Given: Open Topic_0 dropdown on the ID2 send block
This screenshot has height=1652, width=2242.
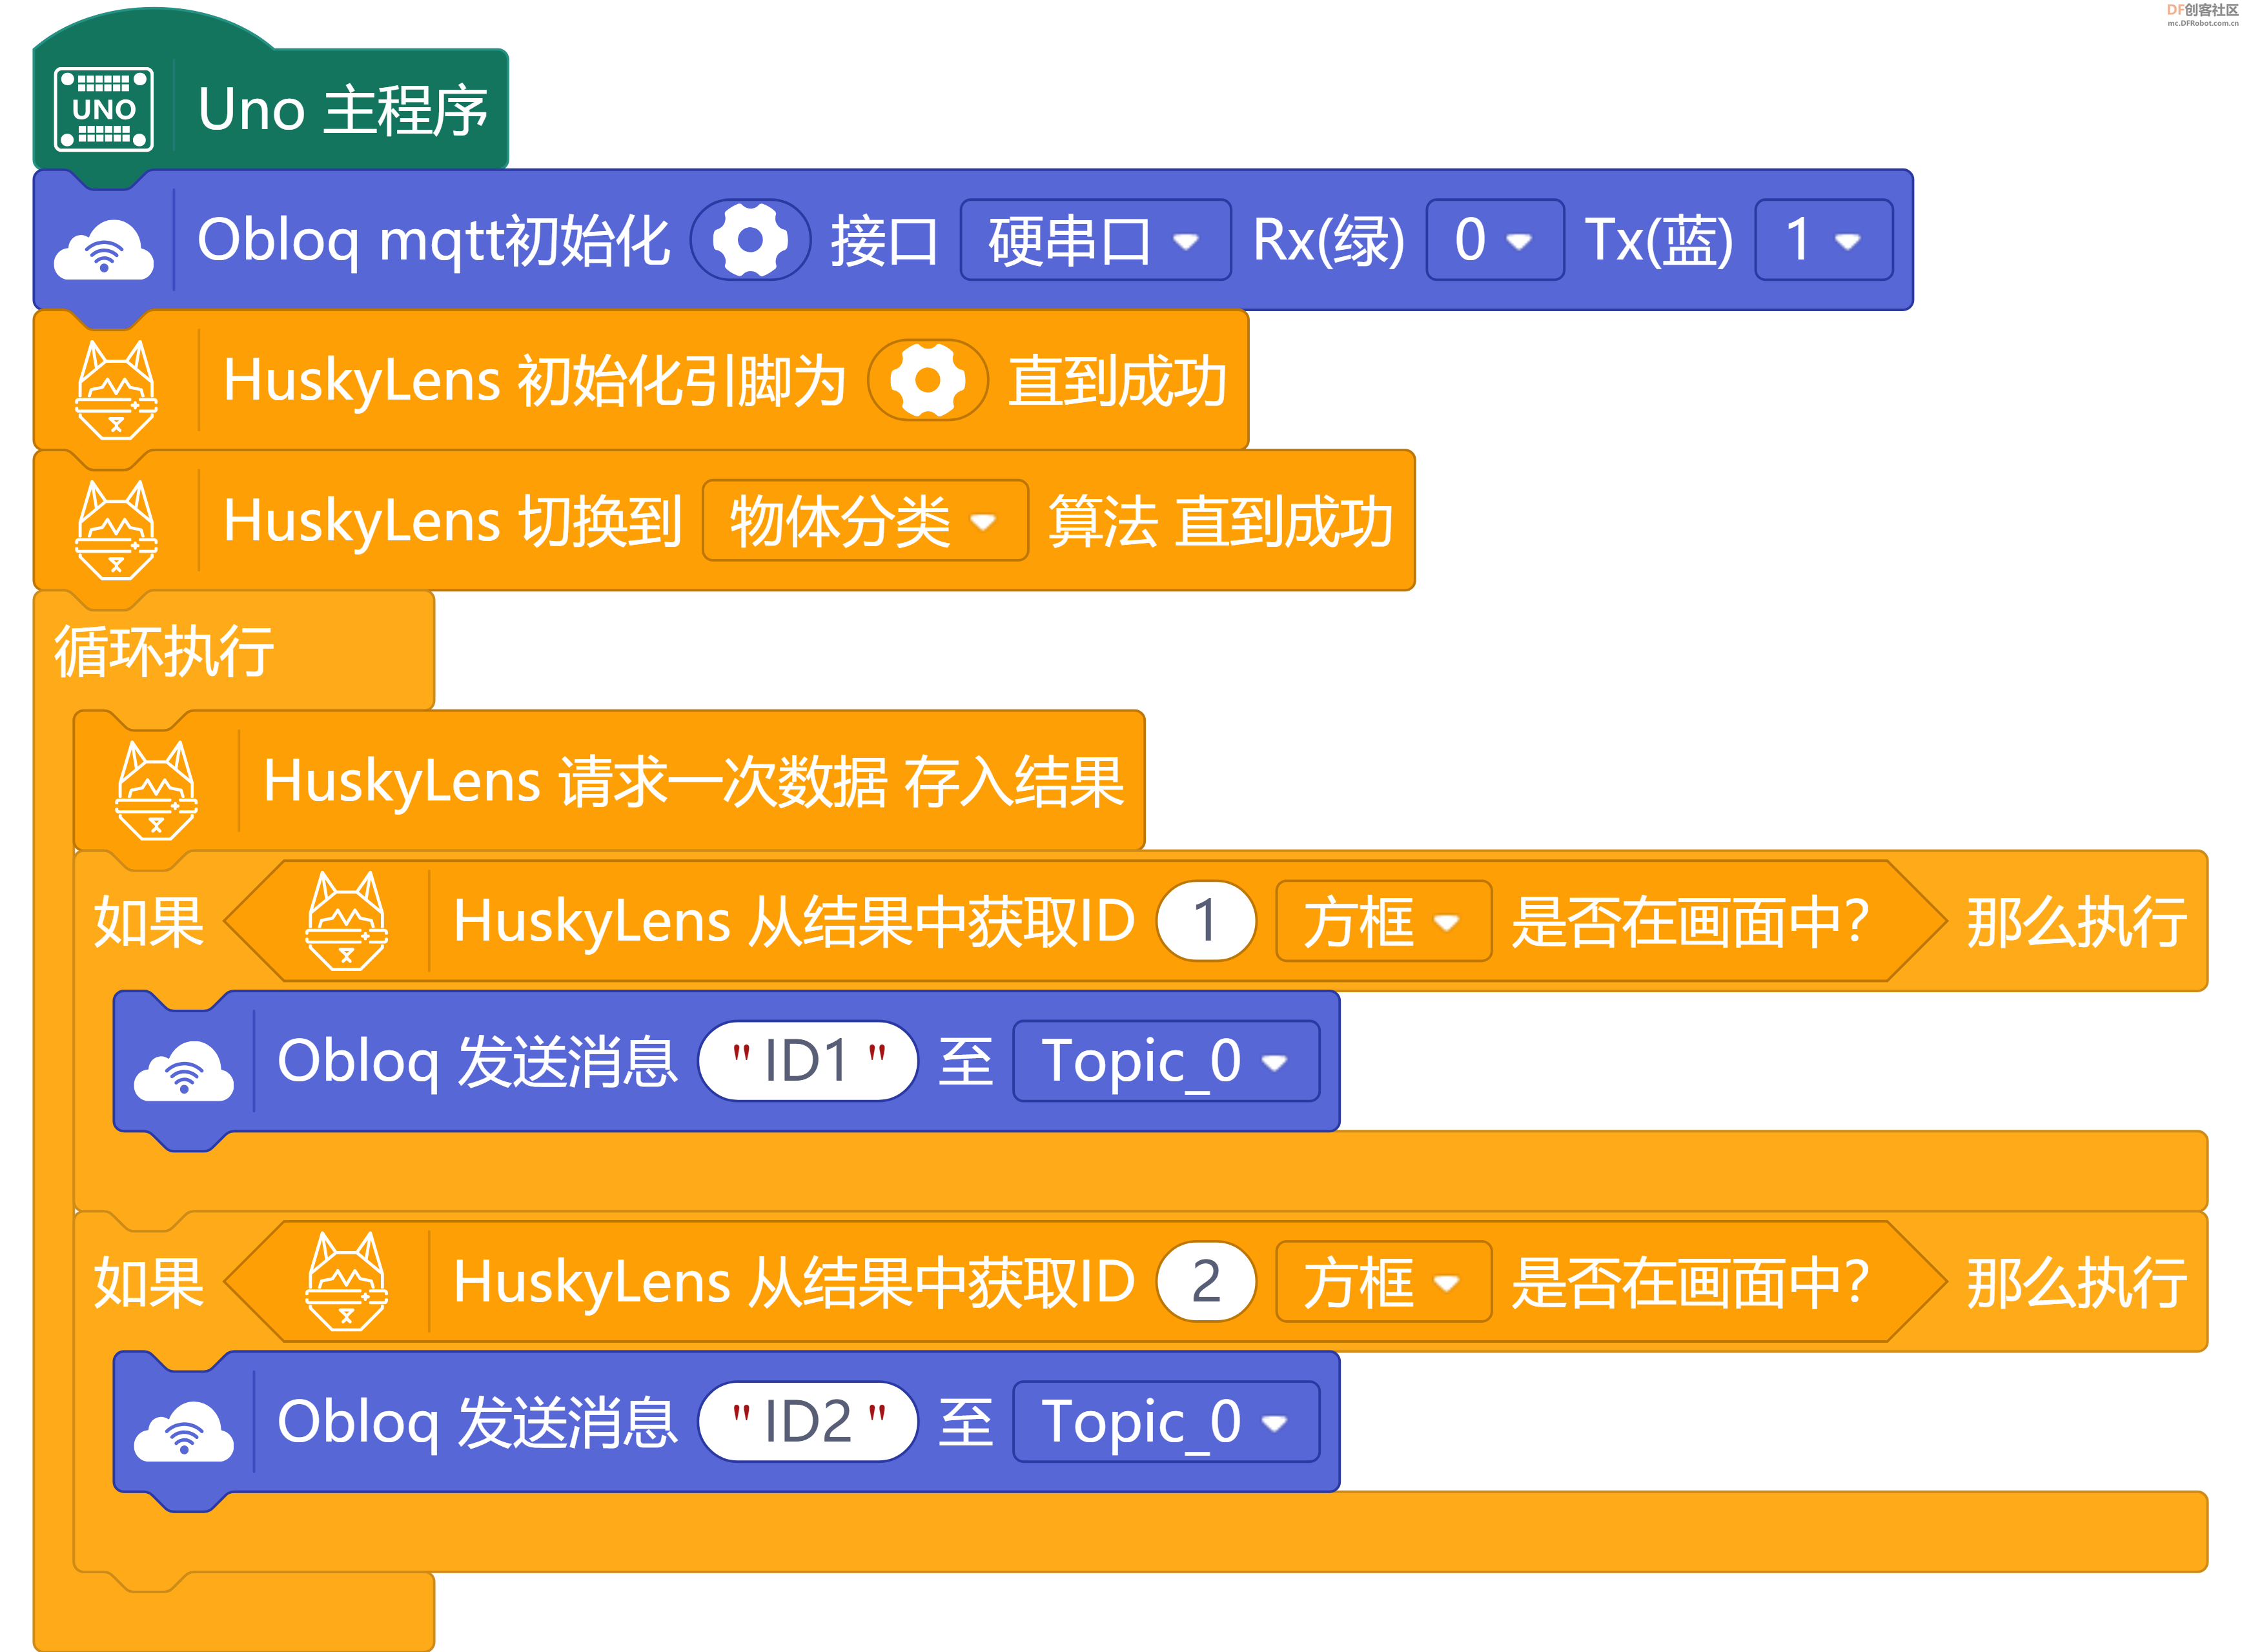Looking at the screenshot, I should click(x=1166, y=1422).
